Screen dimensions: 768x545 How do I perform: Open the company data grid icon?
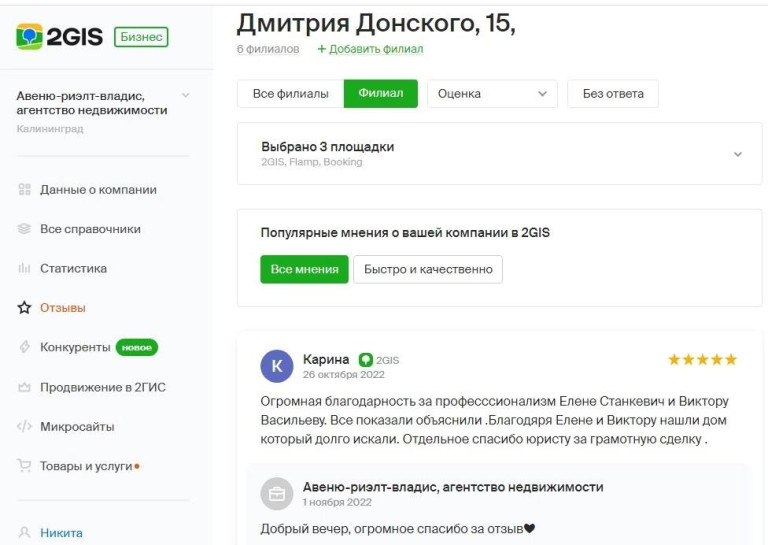coord(24,190)
